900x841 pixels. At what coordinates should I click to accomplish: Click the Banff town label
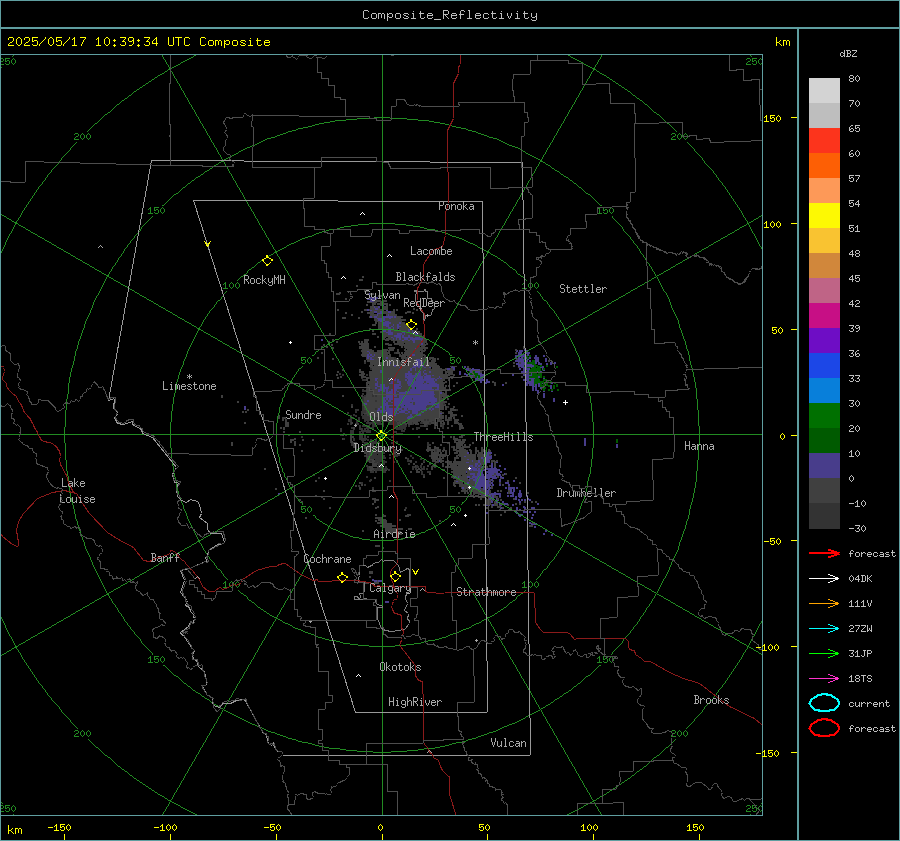165,557
